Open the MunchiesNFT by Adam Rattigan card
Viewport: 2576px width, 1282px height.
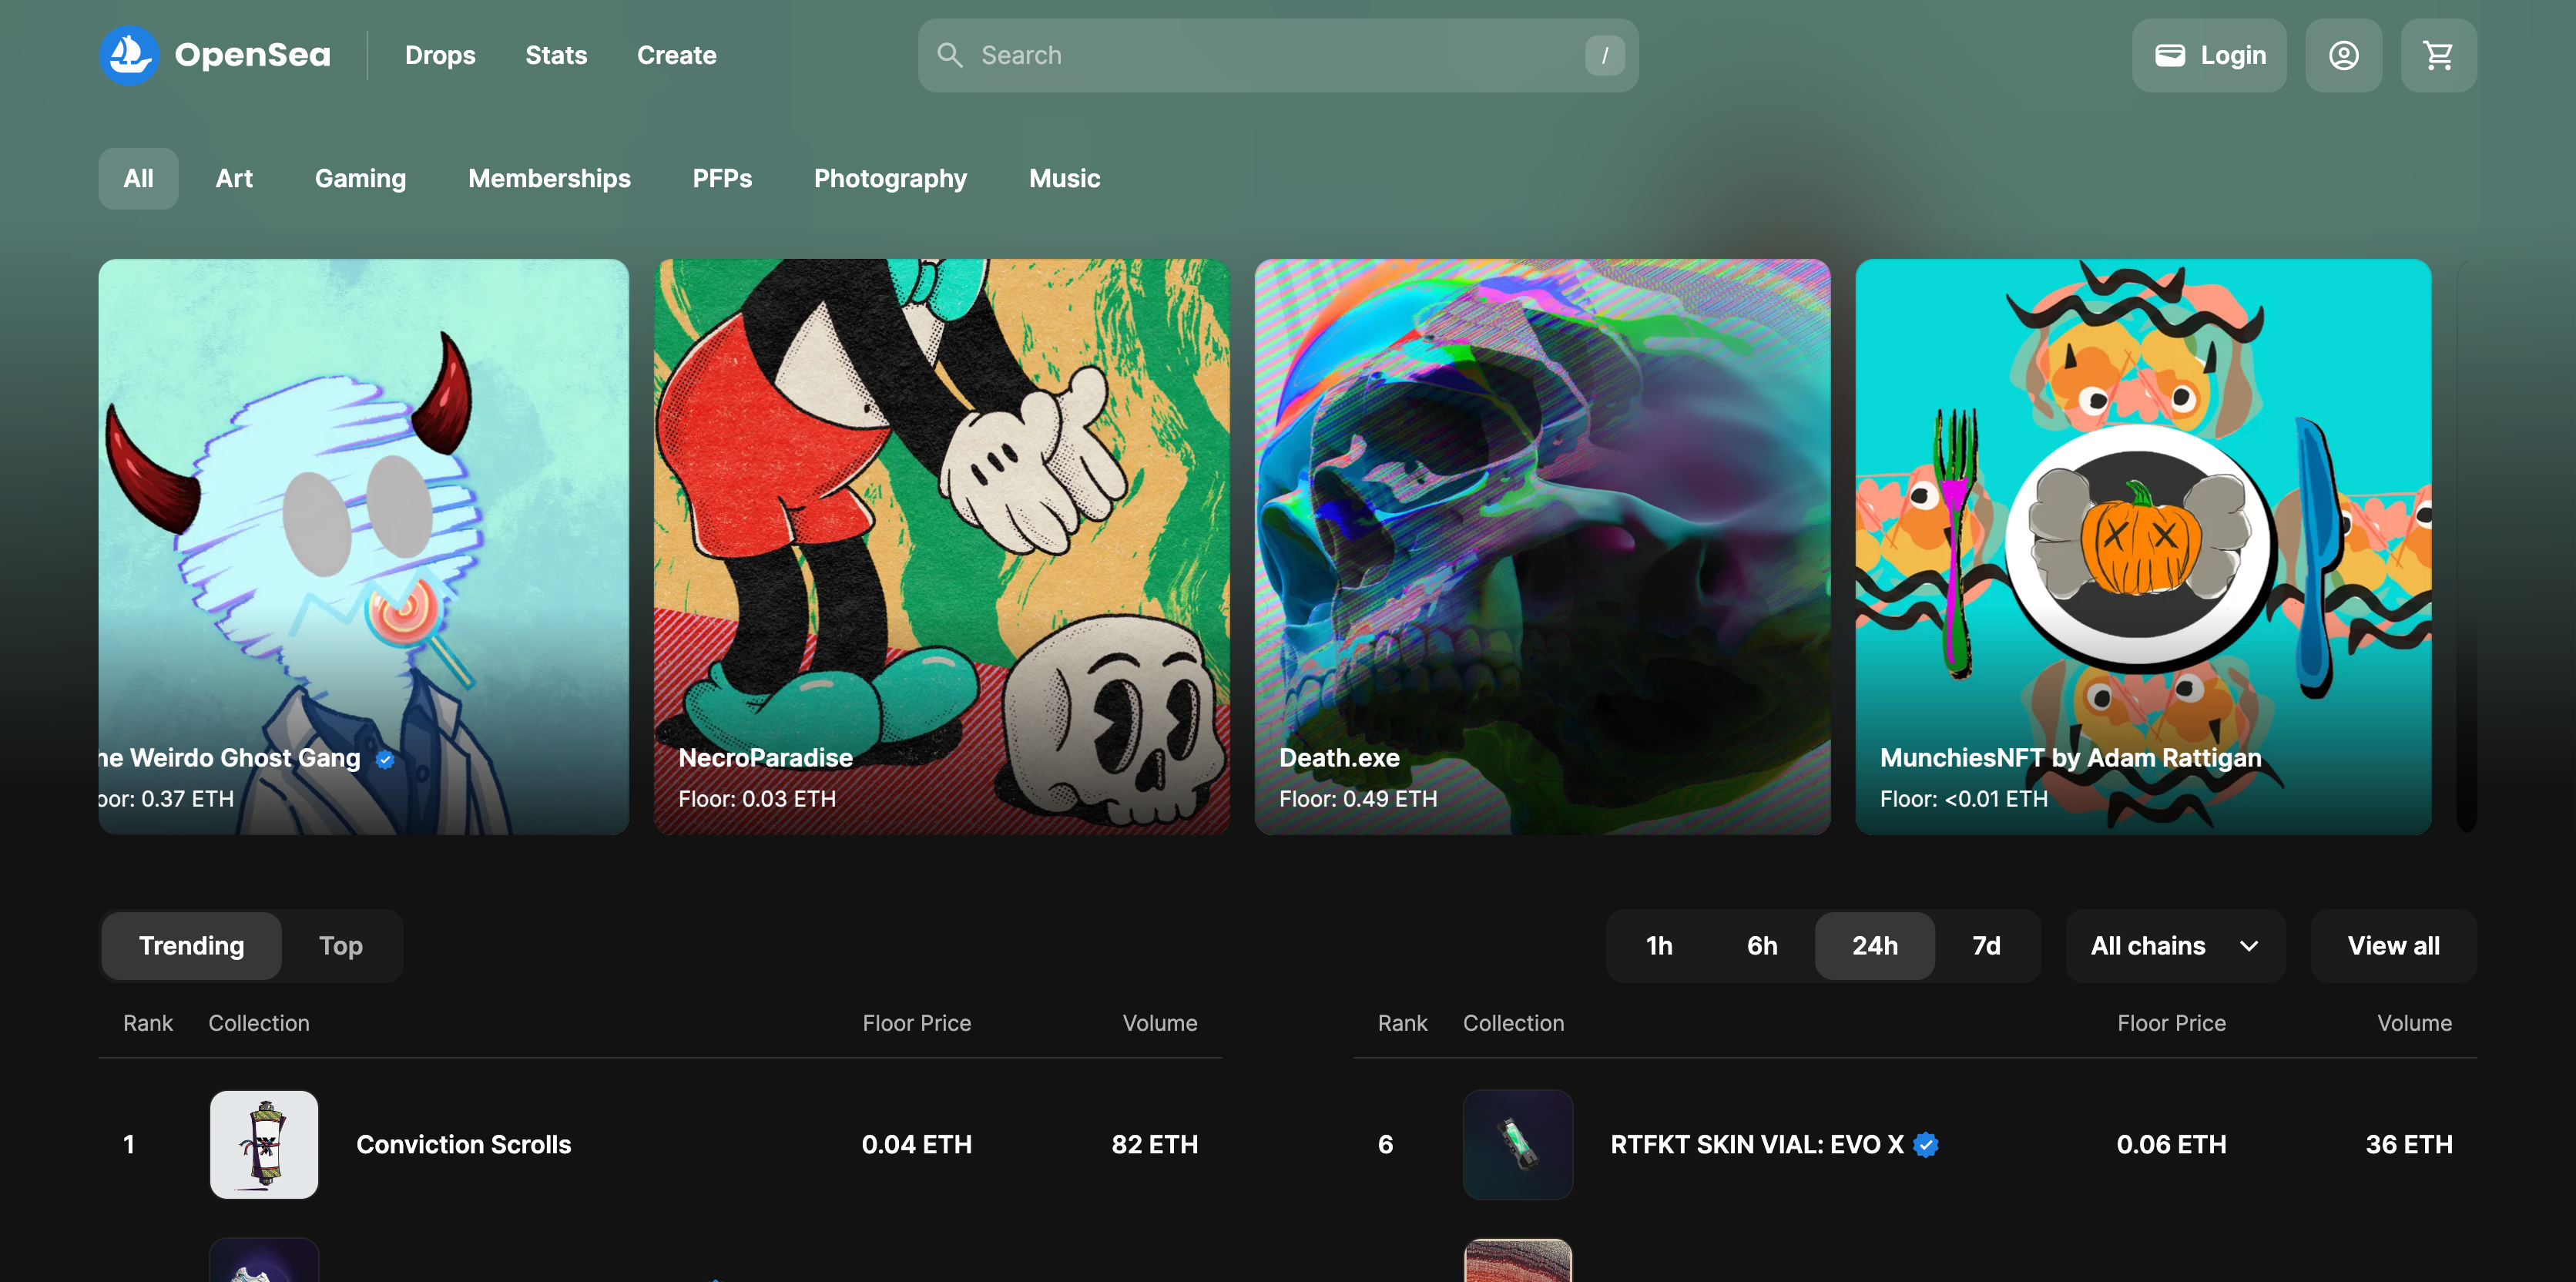2143,546
